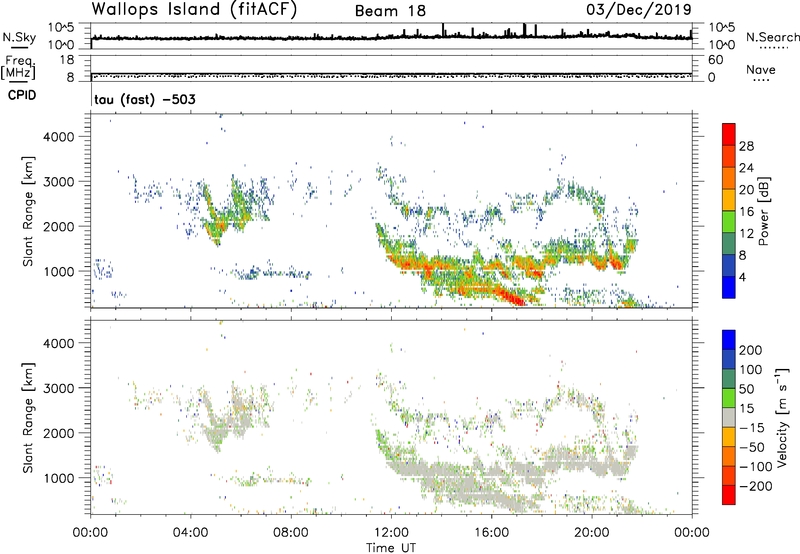Click the 'Velocity [m s-1]' color bar label
This screenshot has width=800, height=554.
pos(782,417)
